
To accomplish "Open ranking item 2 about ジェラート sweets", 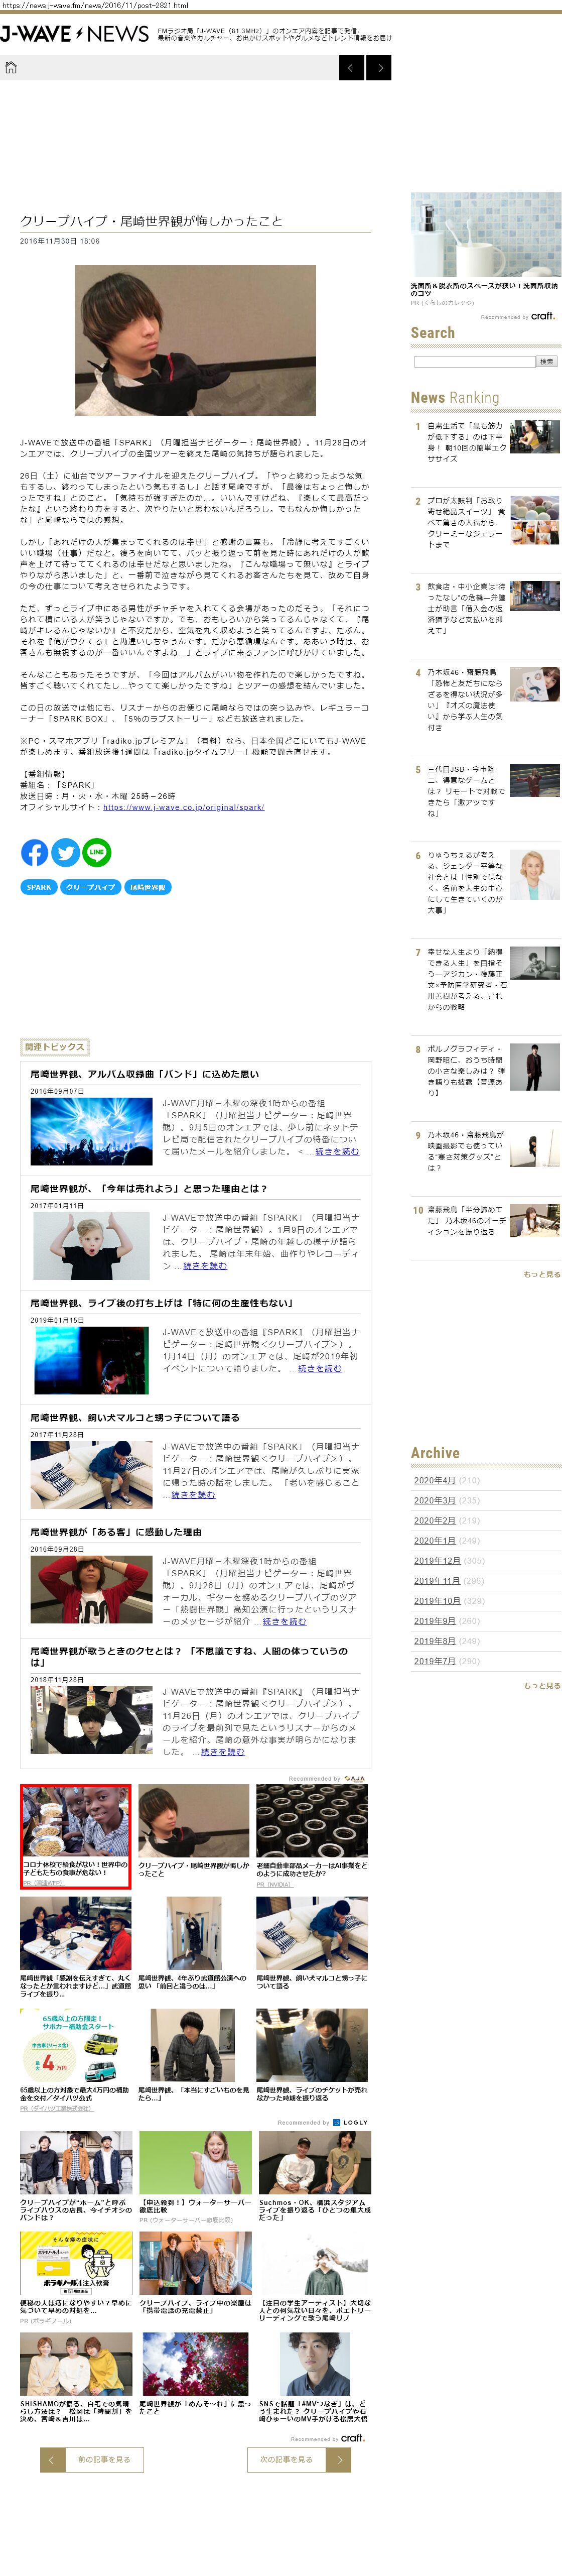I will click(486, 522).
